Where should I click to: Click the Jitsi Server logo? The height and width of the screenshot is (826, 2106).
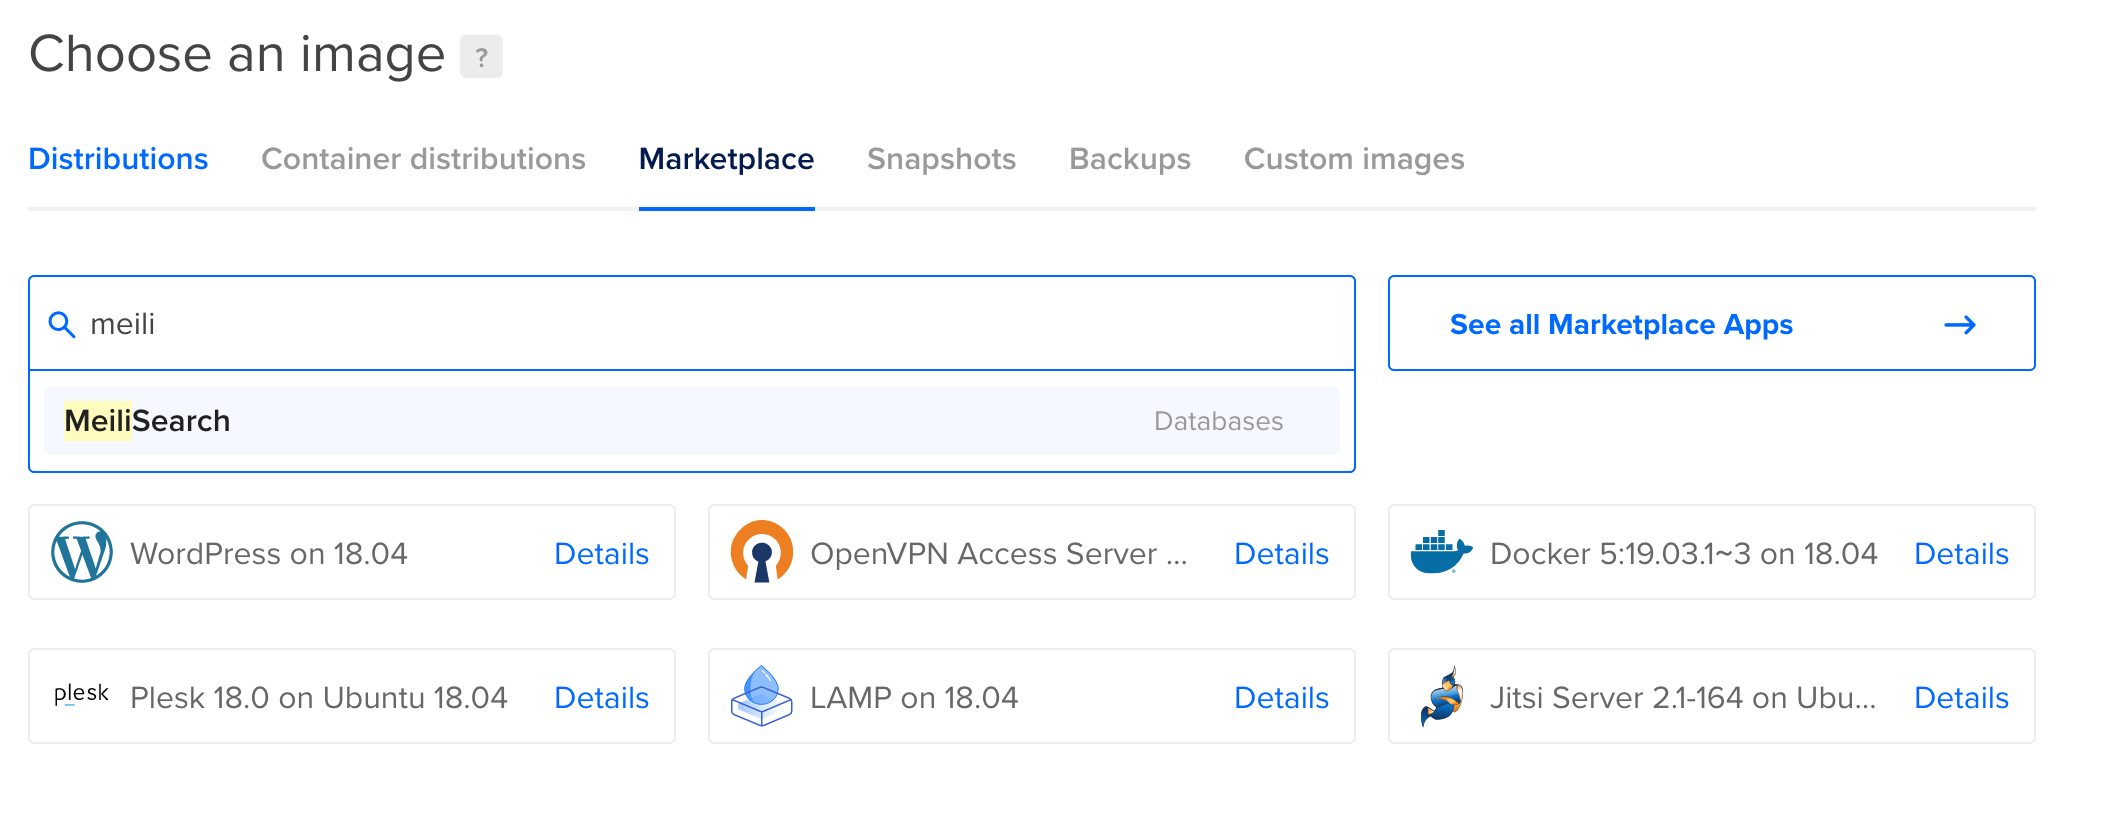pyautogui.click(x=1441, y=696)
